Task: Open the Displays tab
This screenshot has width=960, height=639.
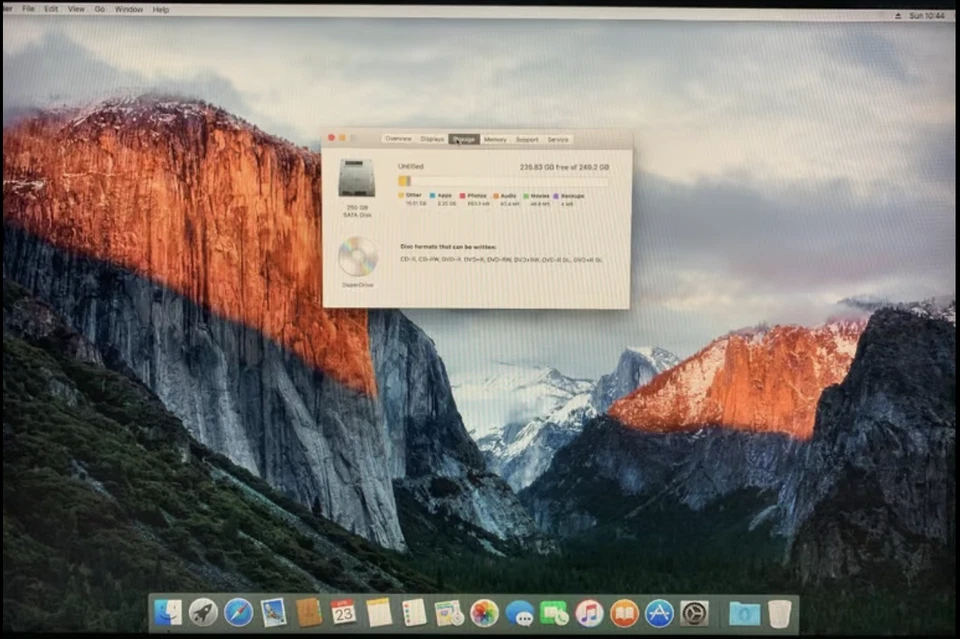Action: [432, 139]
